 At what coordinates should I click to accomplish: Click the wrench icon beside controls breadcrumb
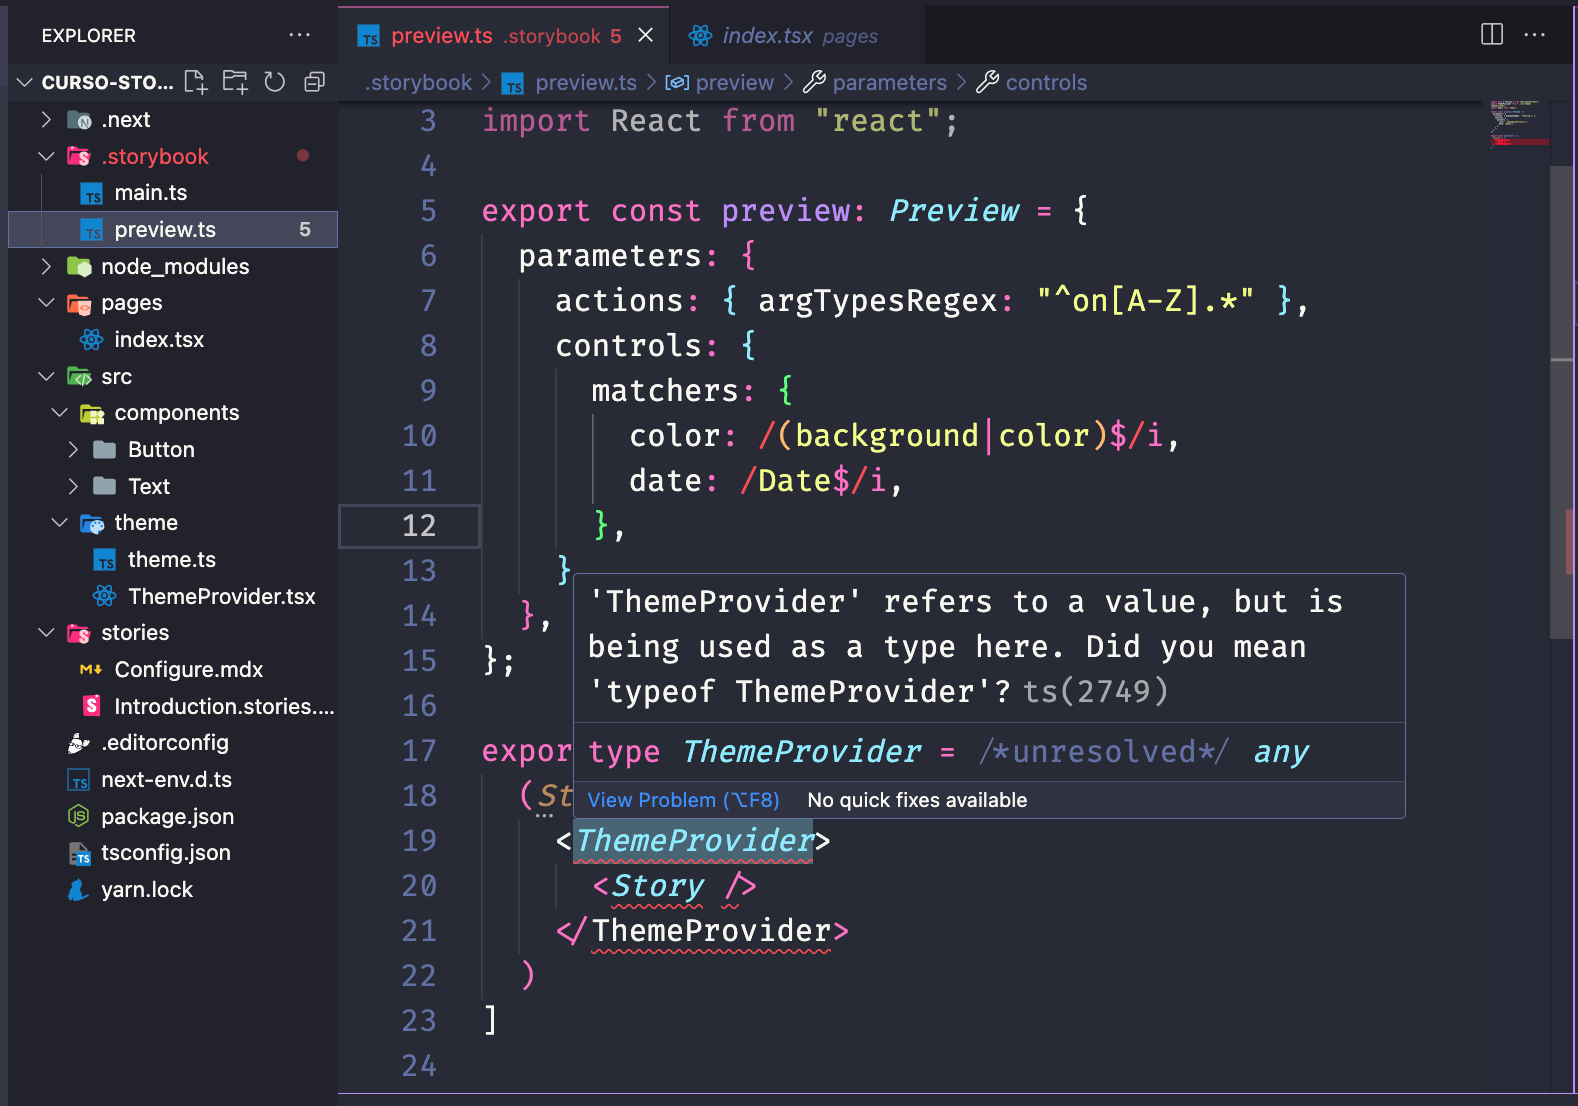pos(988,82)
